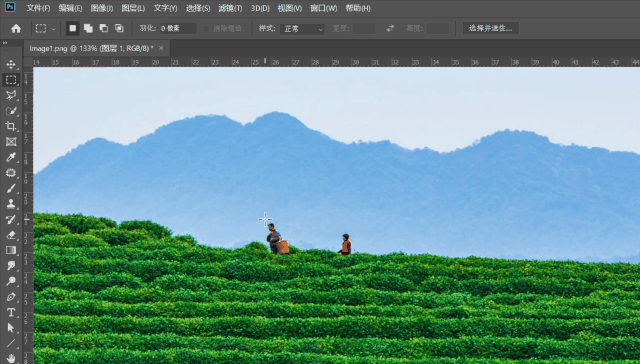
Task: Select the Frame tool
Action: coord(11,142)
